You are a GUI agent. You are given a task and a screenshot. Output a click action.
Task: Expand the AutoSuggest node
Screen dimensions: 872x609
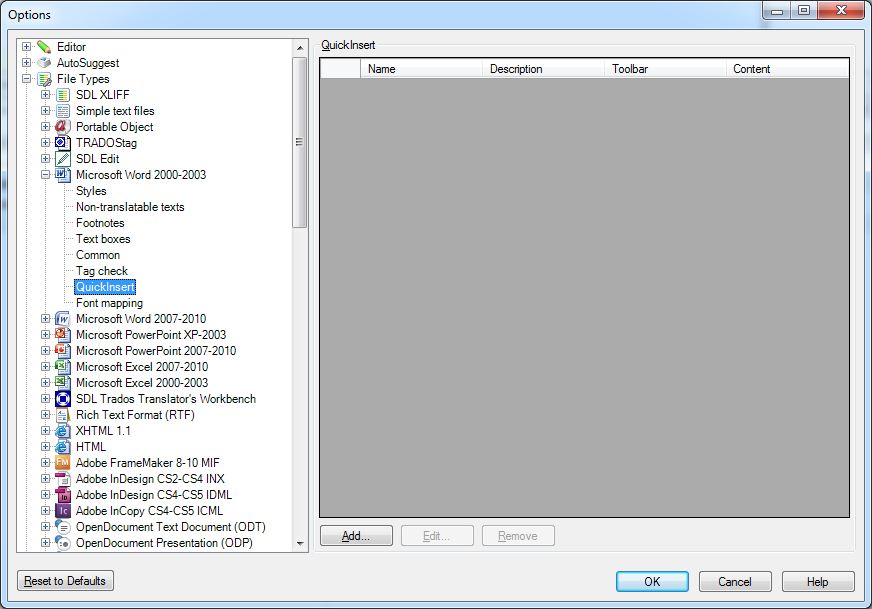point(26,63)
